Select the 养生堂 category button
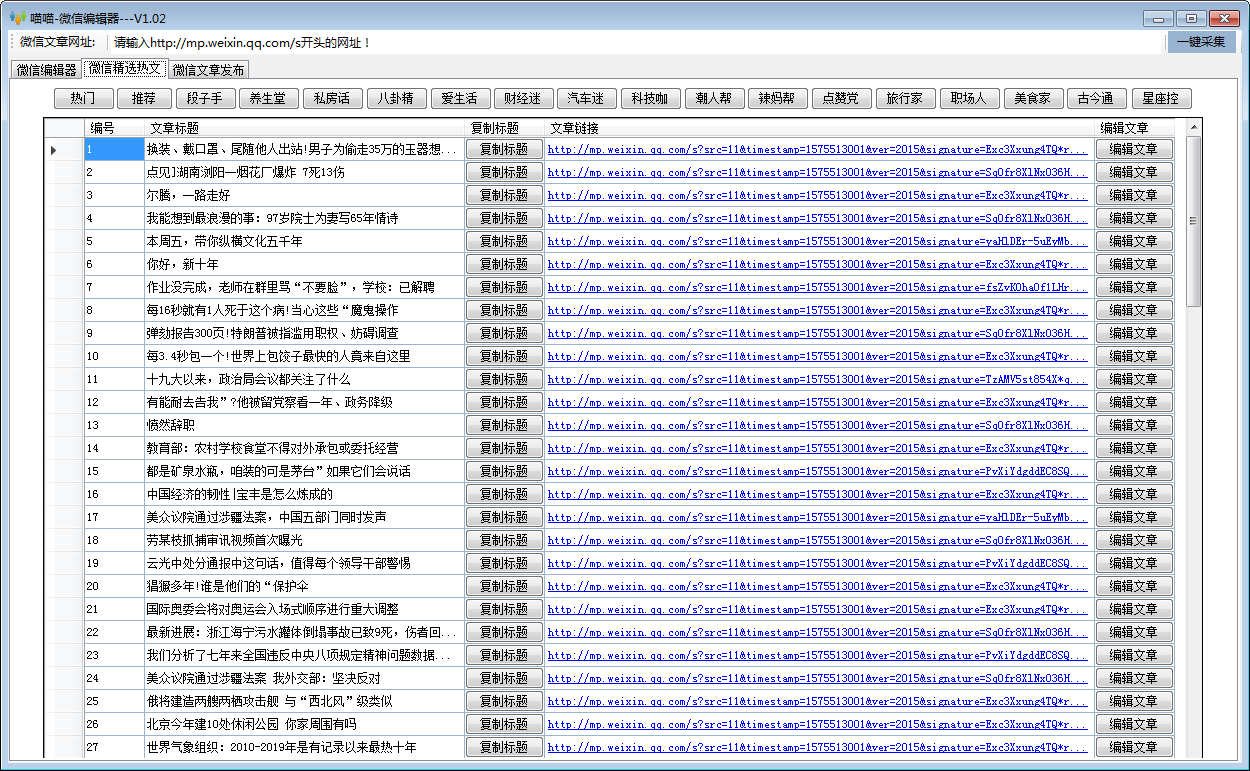The height and width of the screenshot is (771, 1250). (x=268, y=98)
